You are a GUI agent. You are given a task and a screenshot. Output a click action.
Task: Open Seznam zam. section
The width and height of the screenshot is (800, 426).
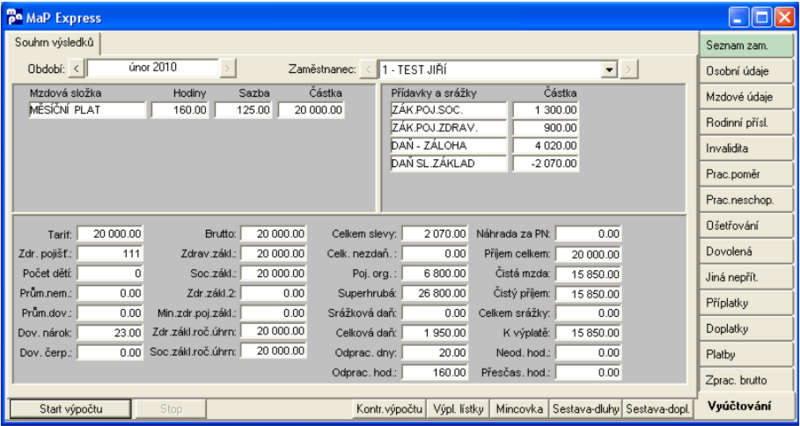(747, 45)
